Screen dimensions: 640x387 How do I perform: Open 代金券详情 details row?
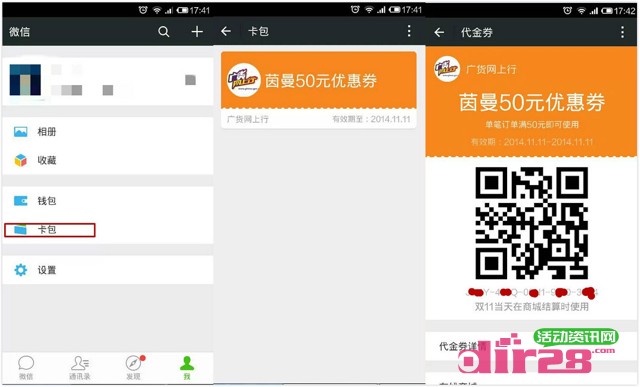pyautogui.click(x=531, y=346)
